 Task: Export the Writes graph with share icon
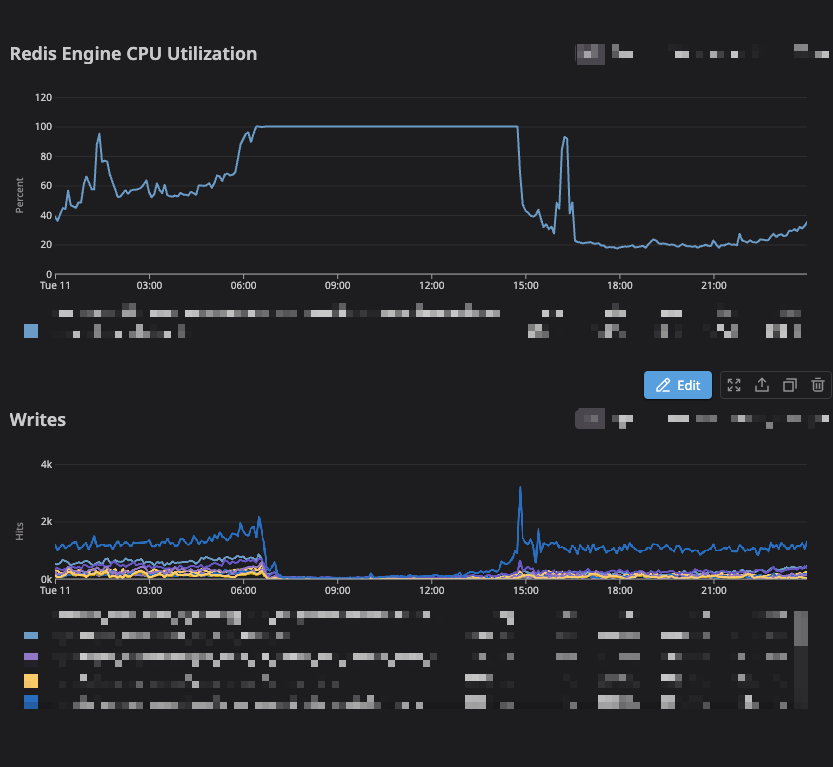coord(762,385)
